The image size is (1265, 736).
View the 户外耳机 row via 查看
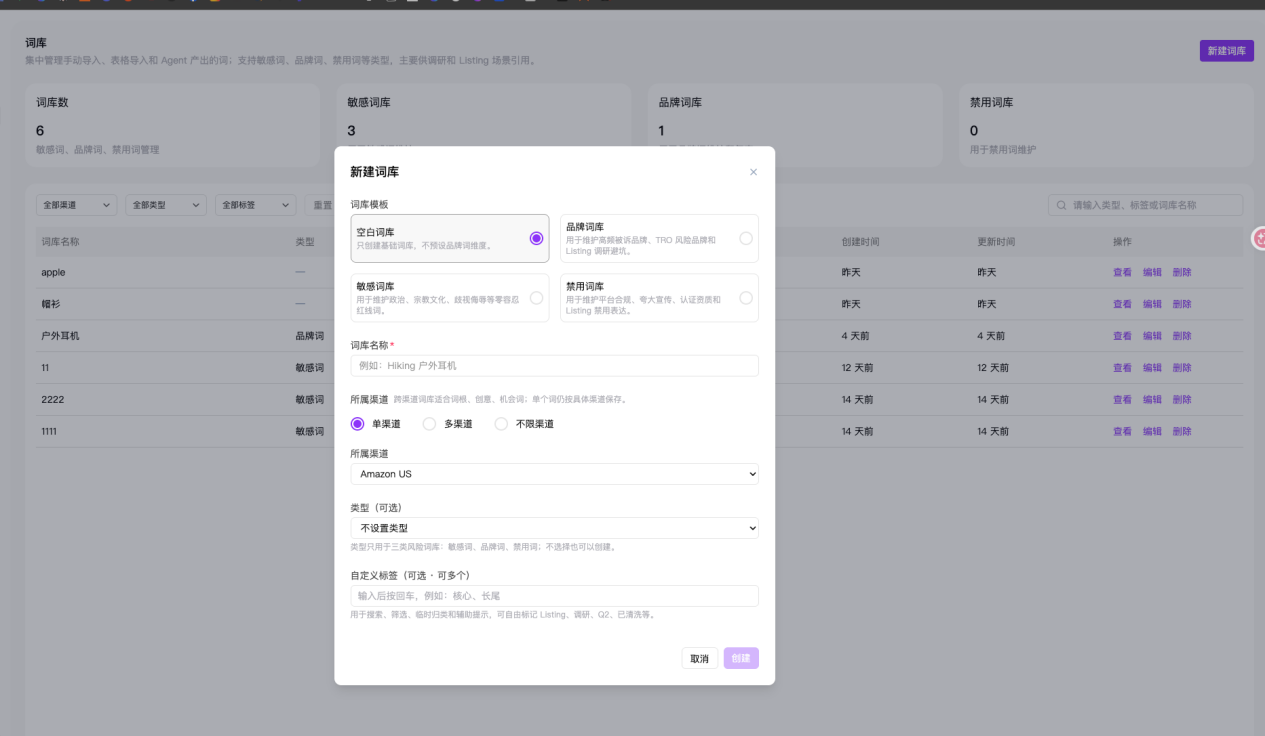click(1122, 336)
